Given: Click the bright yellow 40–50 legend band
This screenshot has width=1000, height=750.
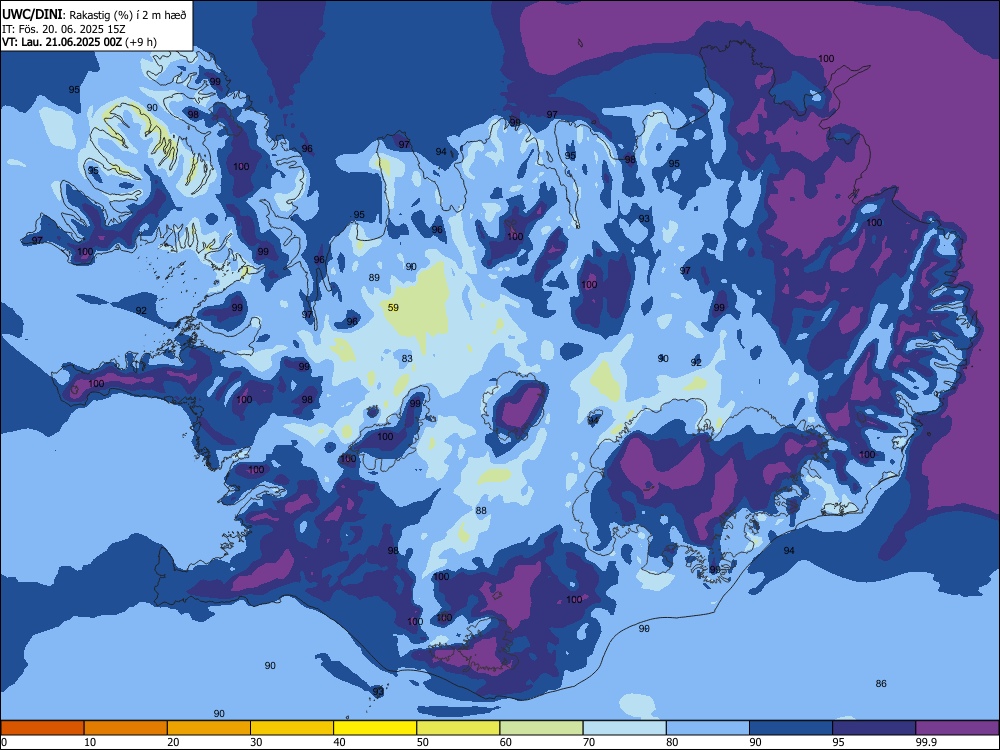Looking at the screenshot, I should pyautogui.click(x=375, y=728).
